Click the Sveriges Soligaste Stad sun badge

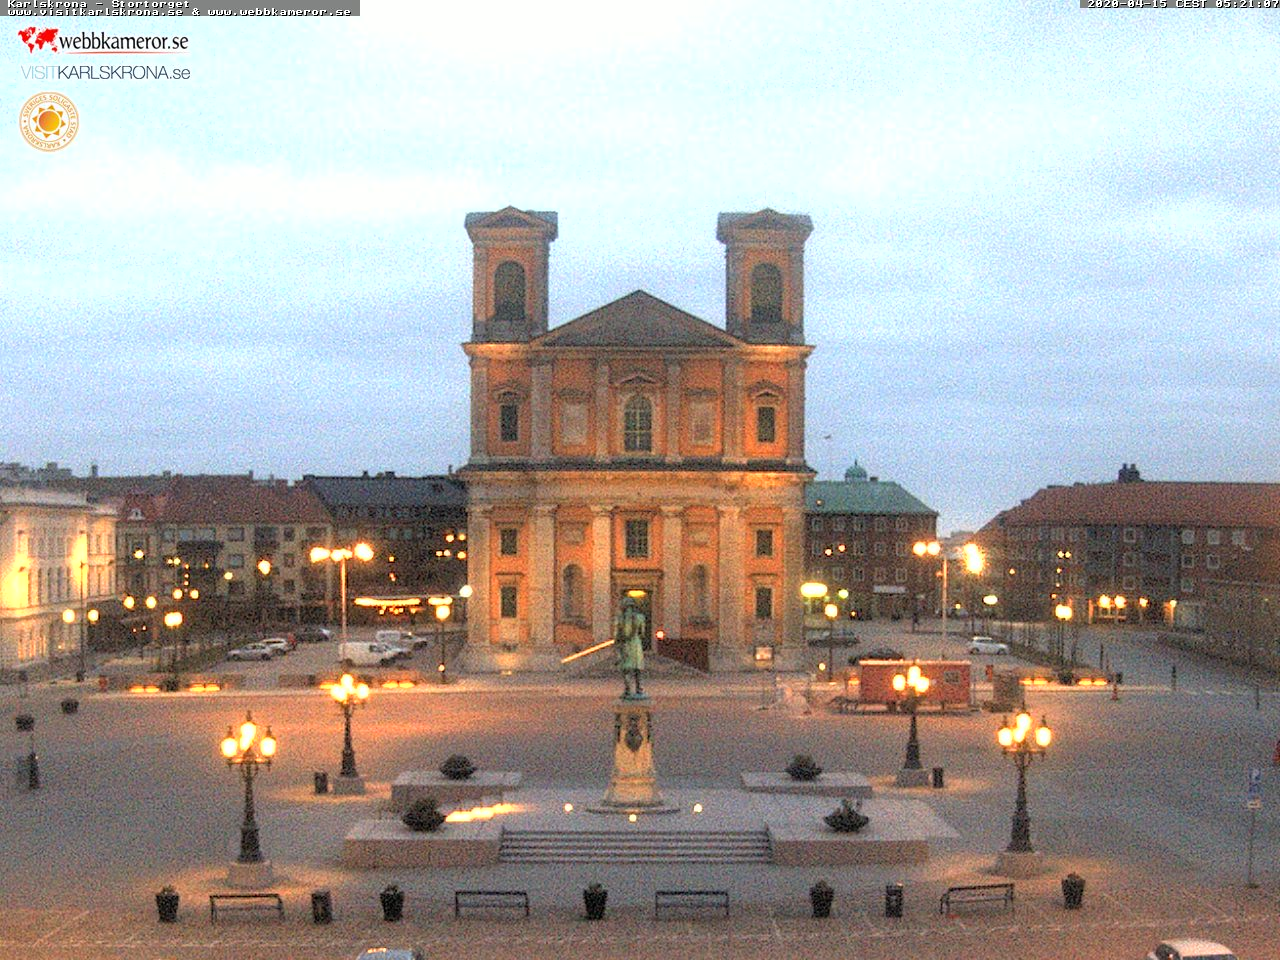click(48, 122)
